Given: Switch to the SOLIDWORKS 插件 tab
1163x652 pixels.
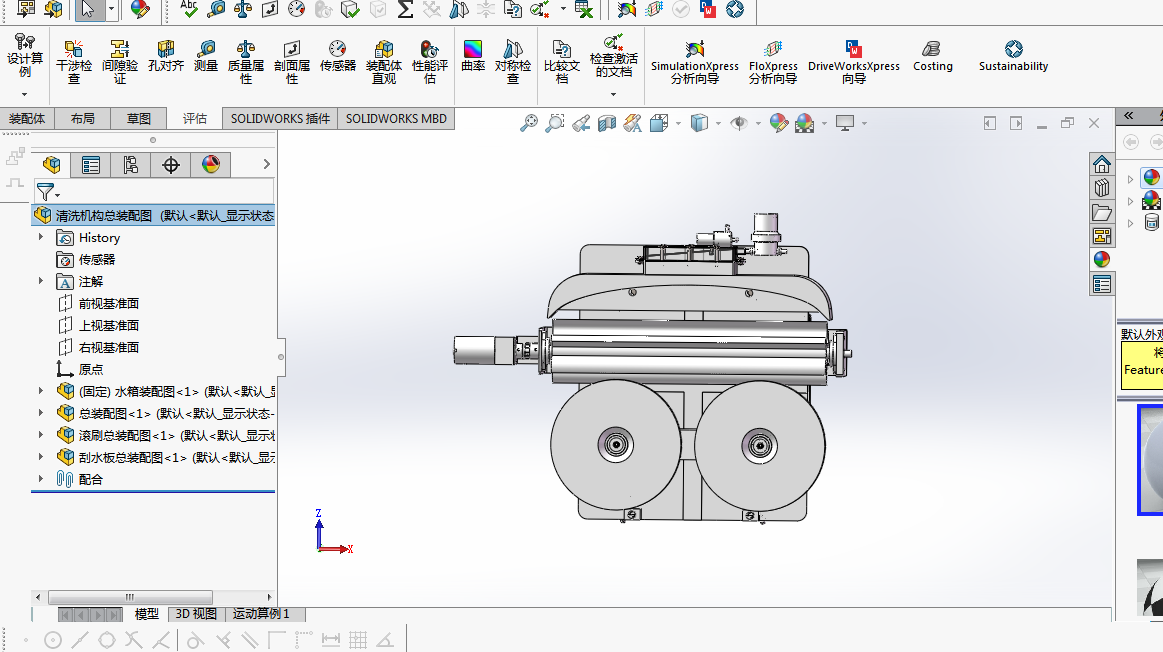Looking at the screenshot, I should [280, 119].
